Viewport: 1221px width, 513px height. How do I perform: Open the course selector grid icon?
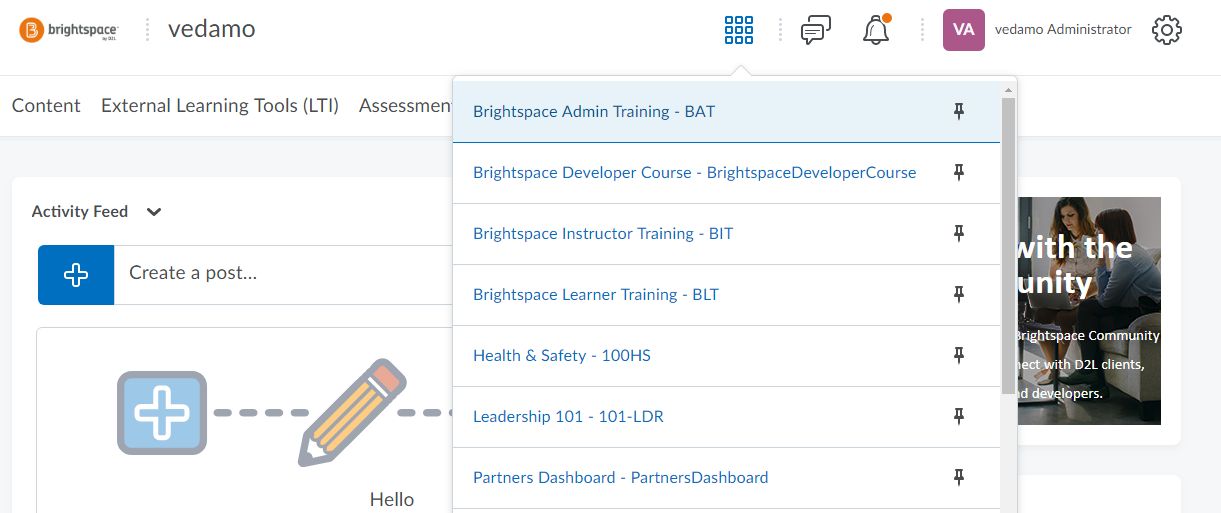click(738, 30)
